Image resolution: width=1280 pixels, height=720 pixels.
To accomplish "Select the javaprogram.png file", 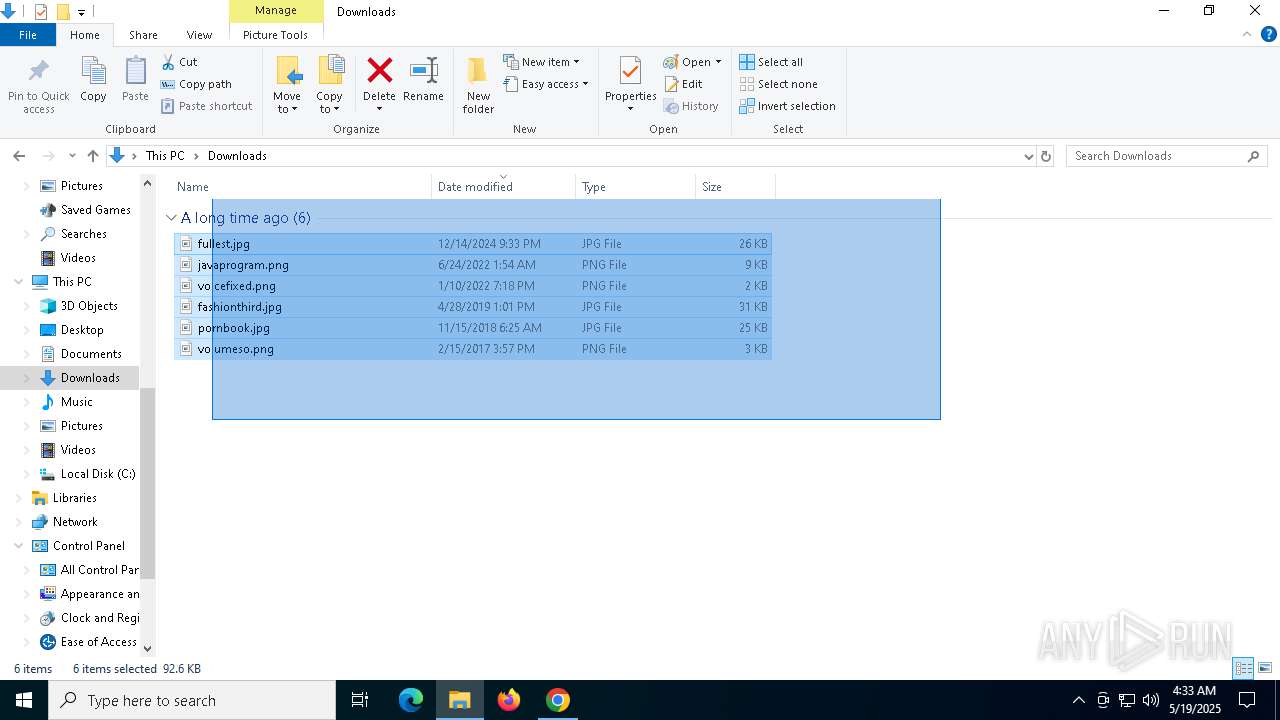I will point(473,265).
